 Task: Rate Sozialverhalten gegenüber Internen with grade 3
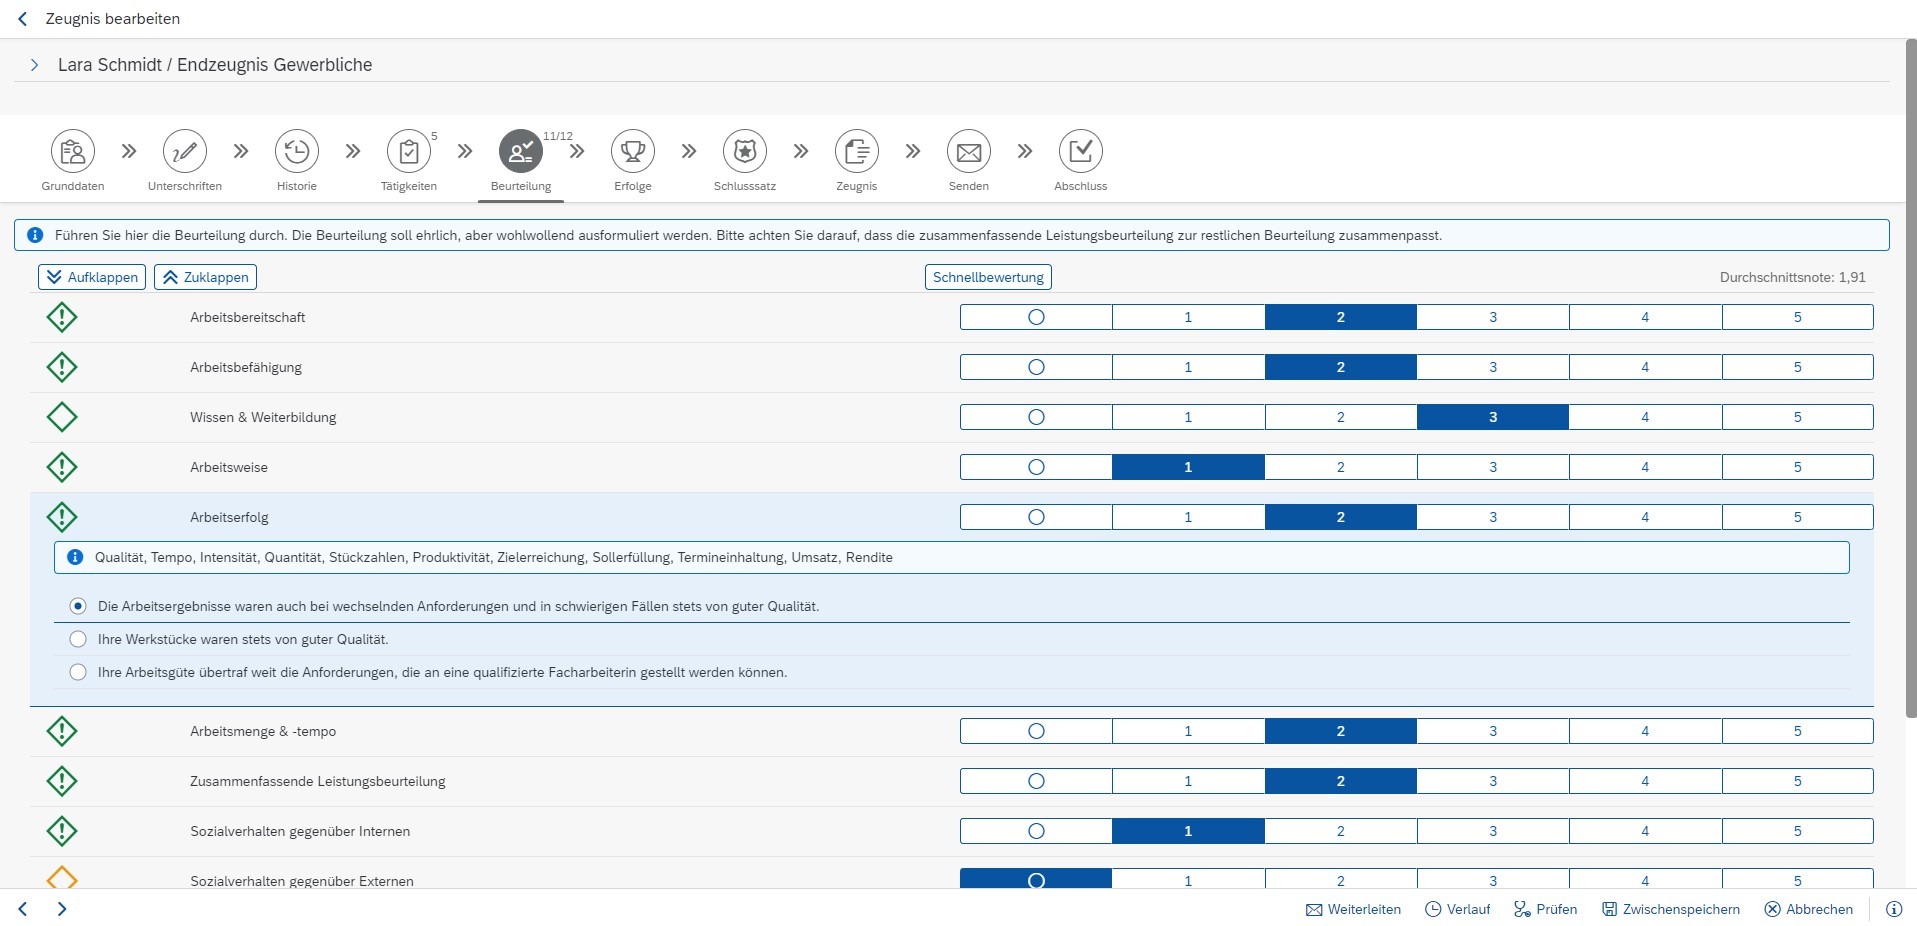coord(1493,831)
